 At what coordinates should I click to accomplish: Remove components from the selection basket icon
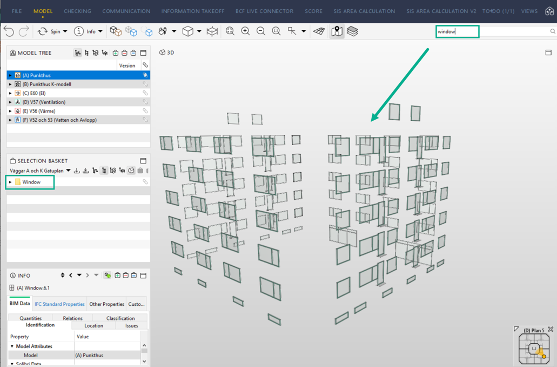pyautogui.click(x=148, y=32)
